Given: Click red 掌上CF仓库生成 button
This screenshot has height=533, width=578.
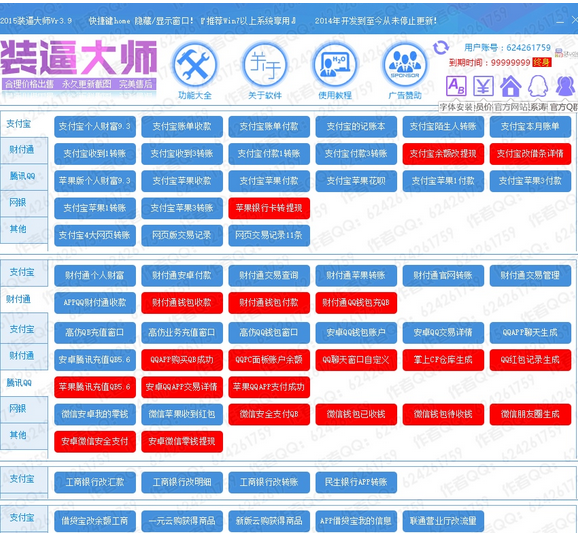Looking at the screenshot, I should point(443,360).
